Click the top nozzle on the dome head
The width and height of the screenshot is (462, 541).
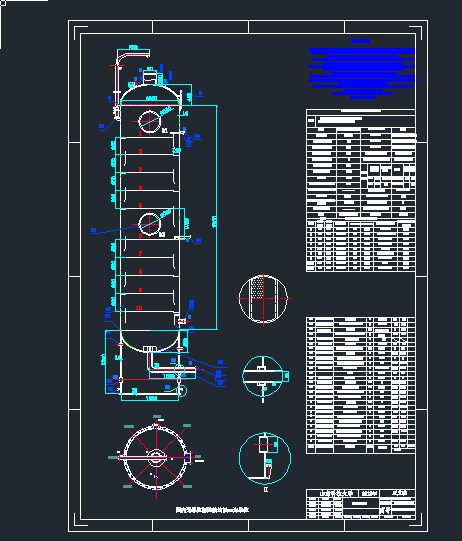tap(150, 77)
